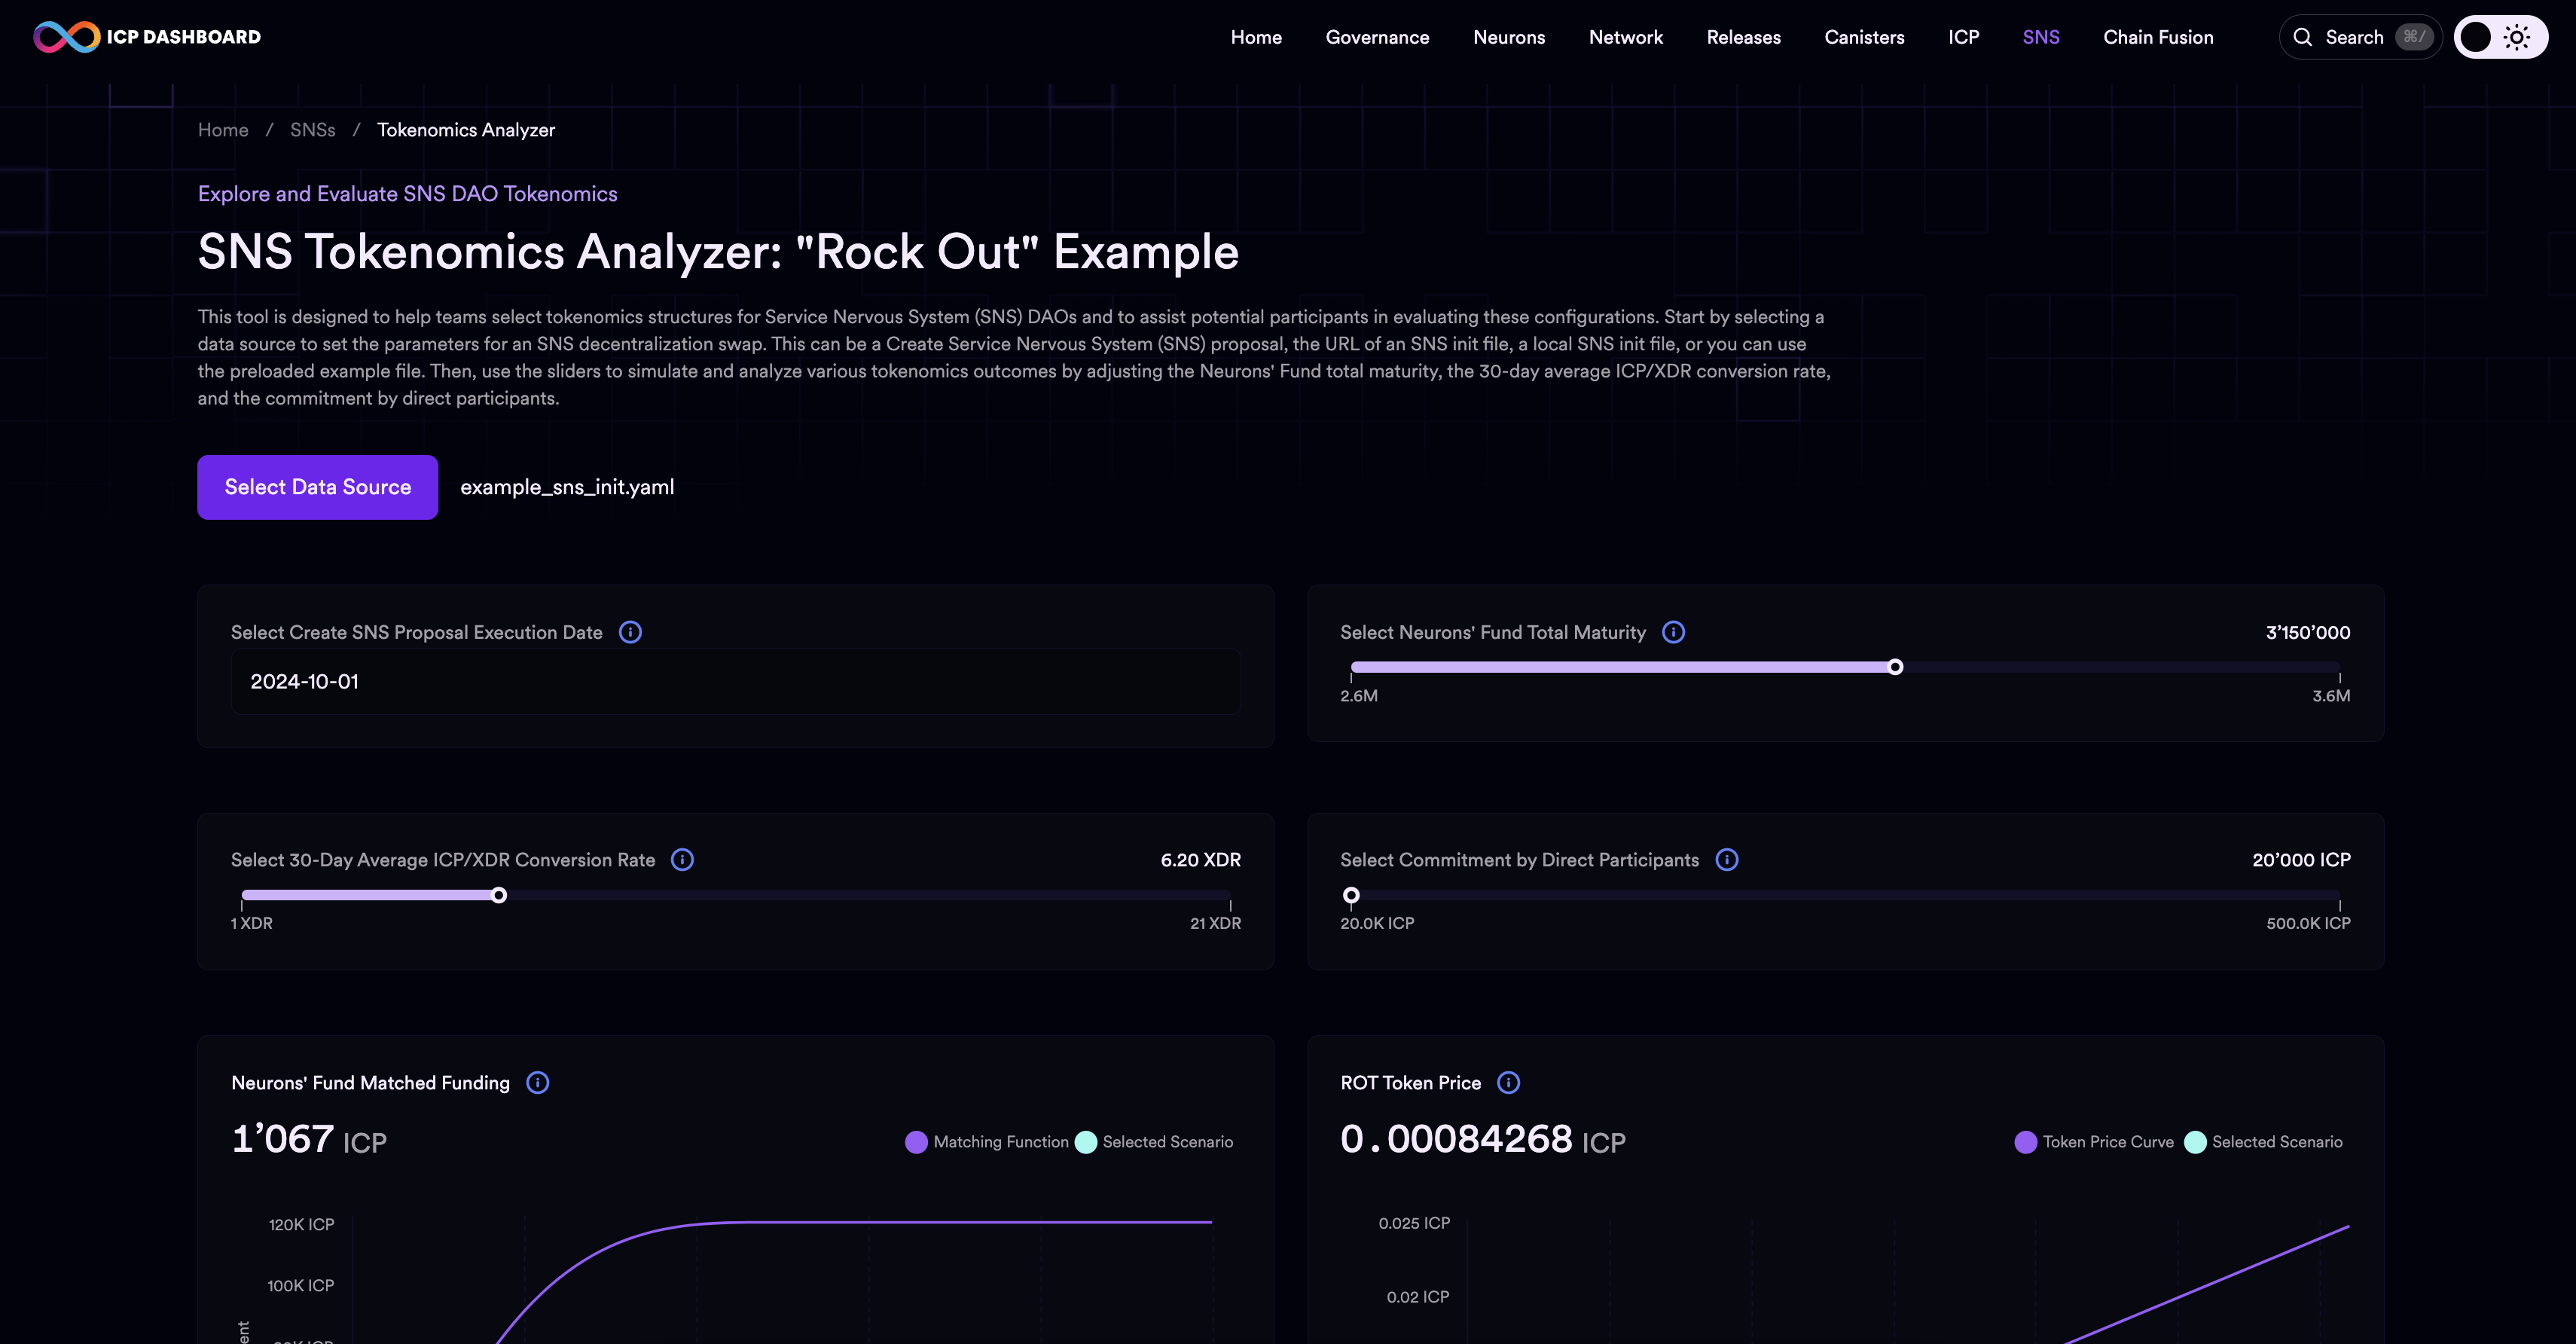This screenshot has width=2576, height=1344.
Task: Click the 2.6M slider minimum label
Action: (x=1359, y=696)
